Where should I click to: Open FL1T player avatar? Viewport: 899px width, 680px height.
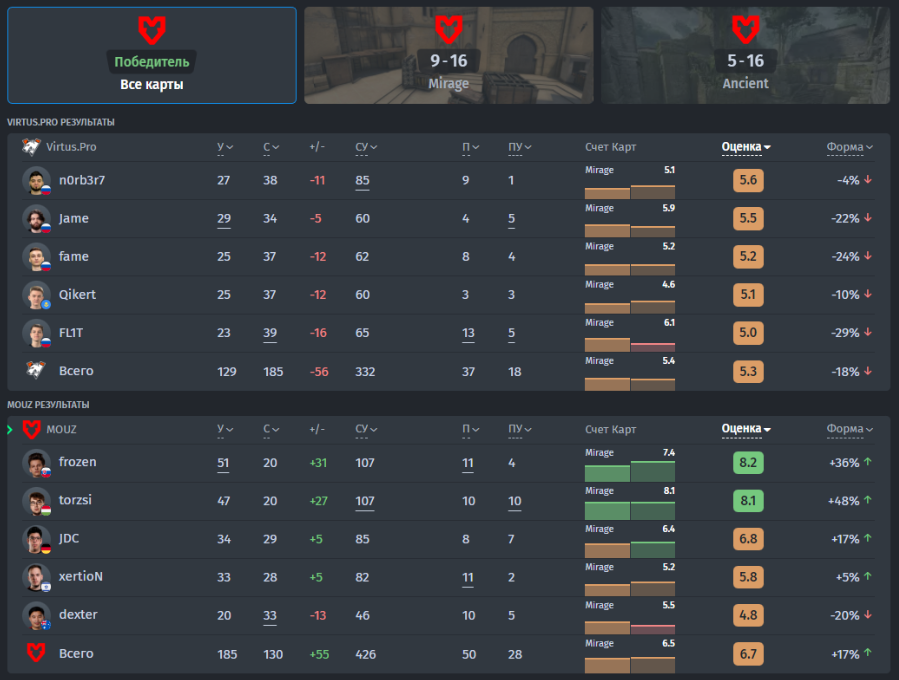37,333
